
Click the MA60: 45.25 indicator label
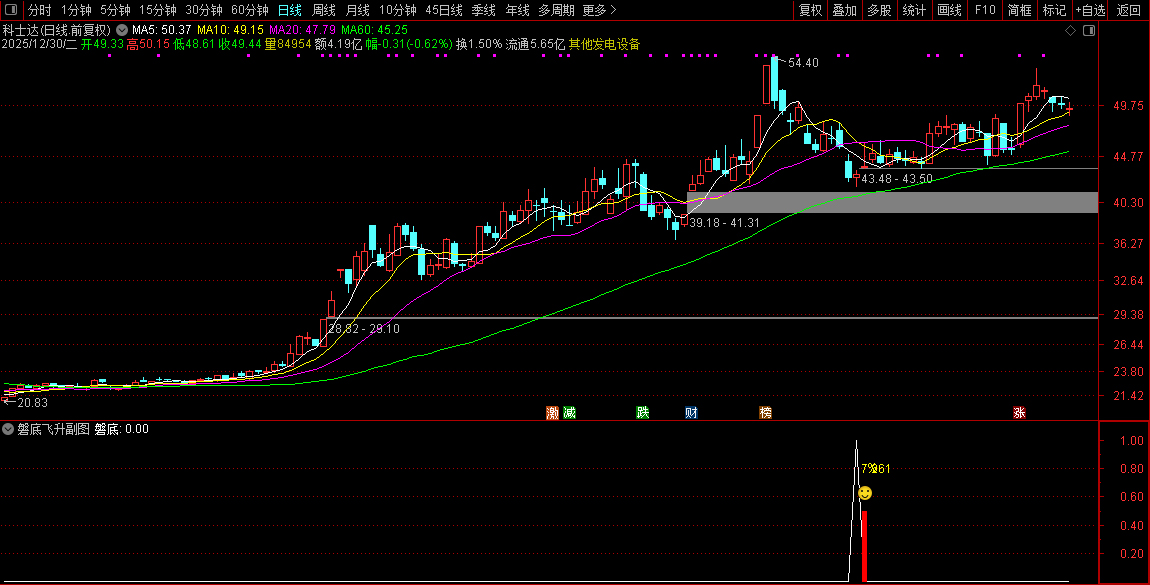click(x=375, y=30)
